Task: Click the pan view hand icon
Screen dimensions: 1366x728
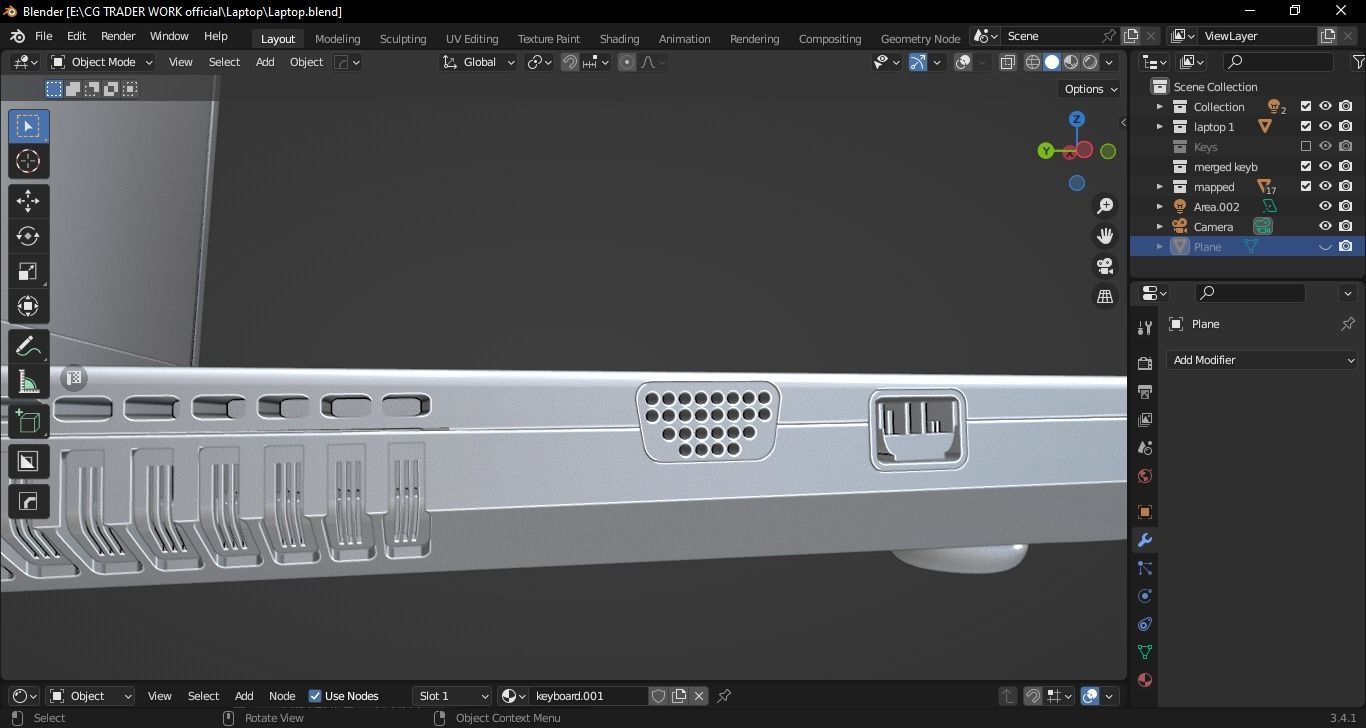Action: [1105, 236]
